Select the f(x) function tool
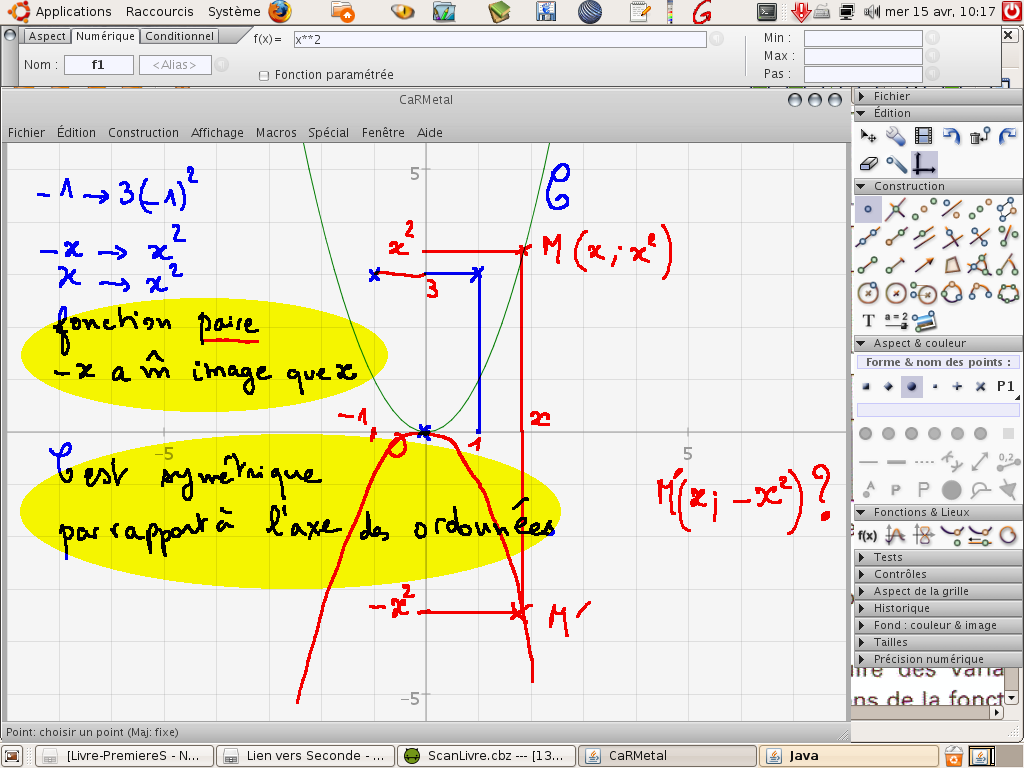 coord(867,535)
